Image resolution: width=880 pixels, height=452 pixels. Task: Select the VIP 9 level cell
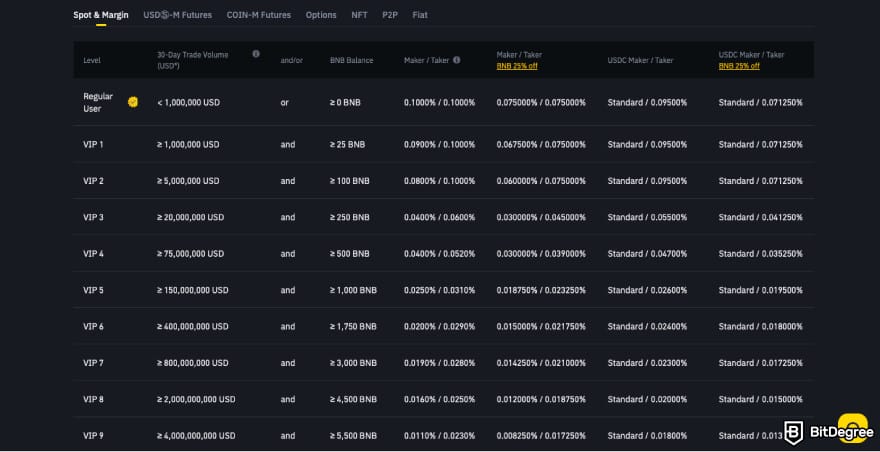click(93, 436)
